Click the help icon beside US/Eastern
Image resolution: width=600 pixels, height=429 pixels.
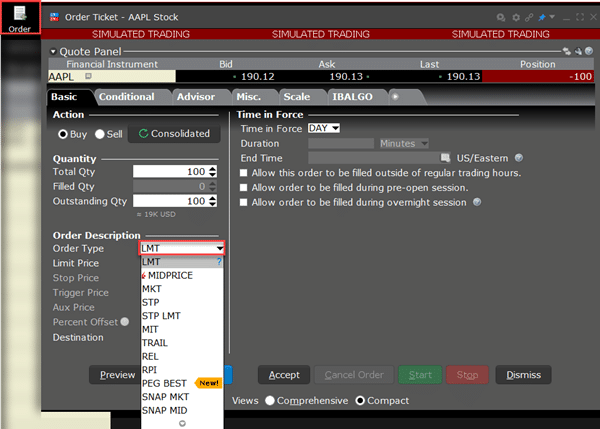[x=519, y=158]
